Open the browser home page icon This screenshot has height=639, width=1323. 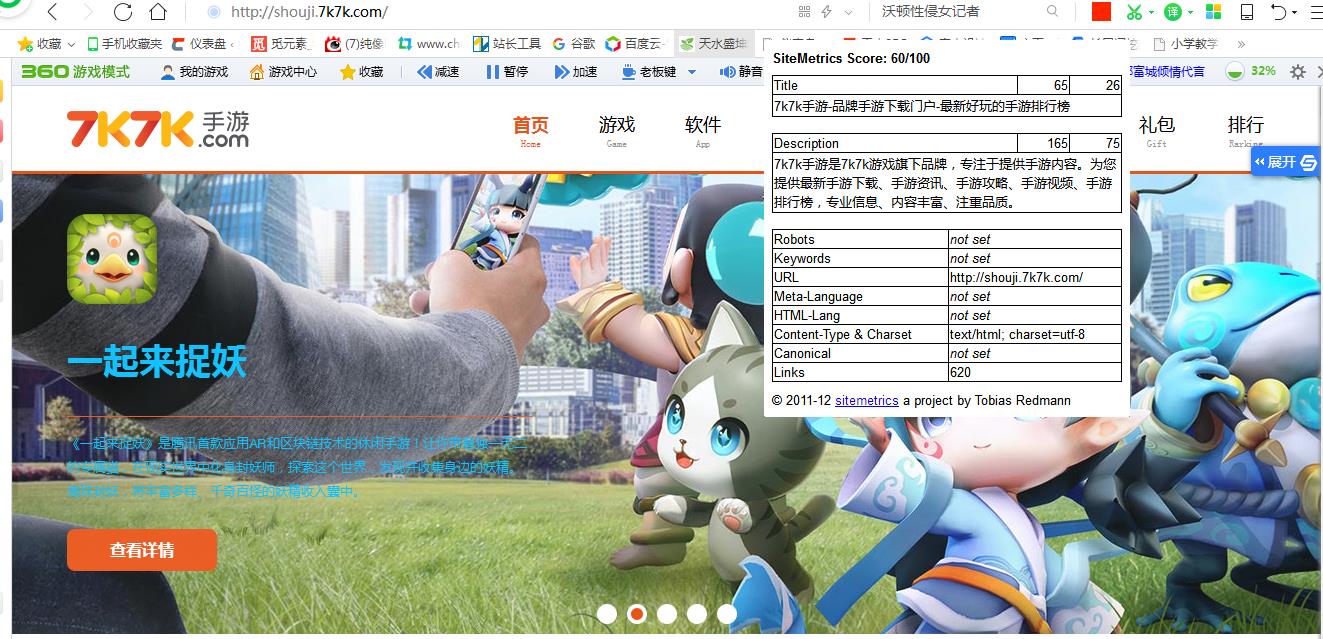(x=158, y=12)
